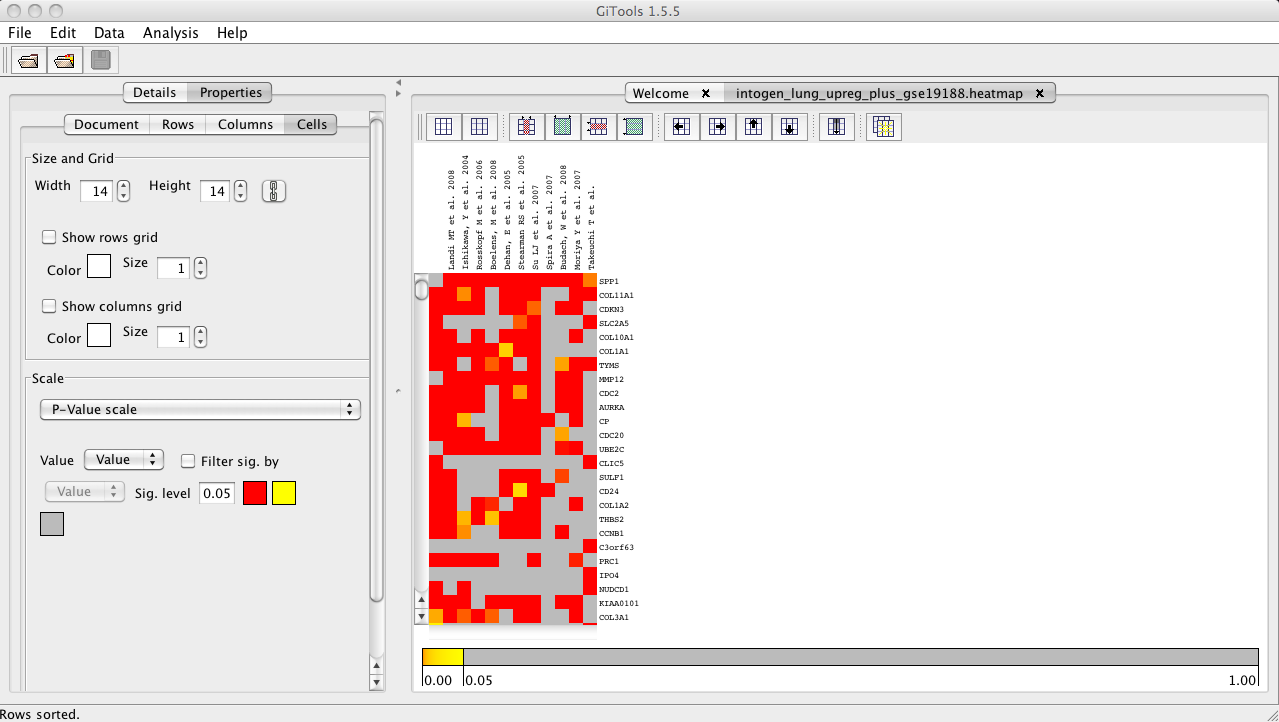Open the Value dropdown next to Value label

point(124,459)
